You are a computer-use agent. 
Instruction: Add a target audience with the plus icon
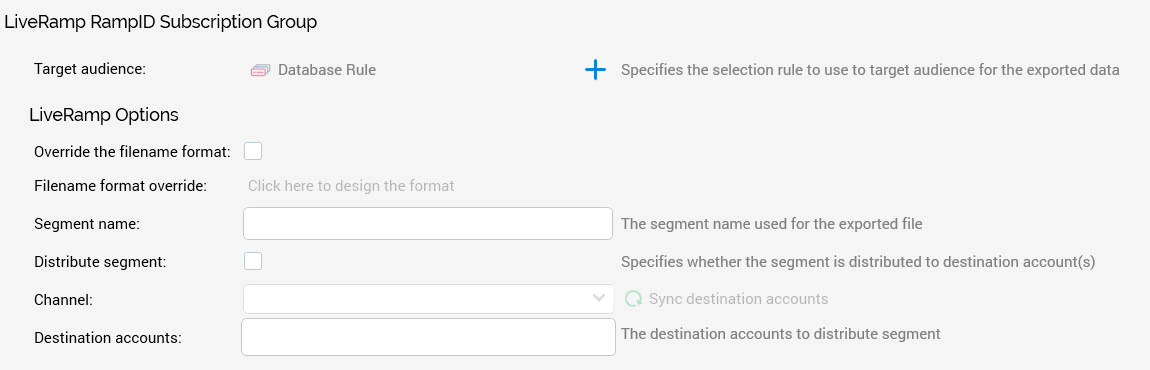tap(596, 70)
